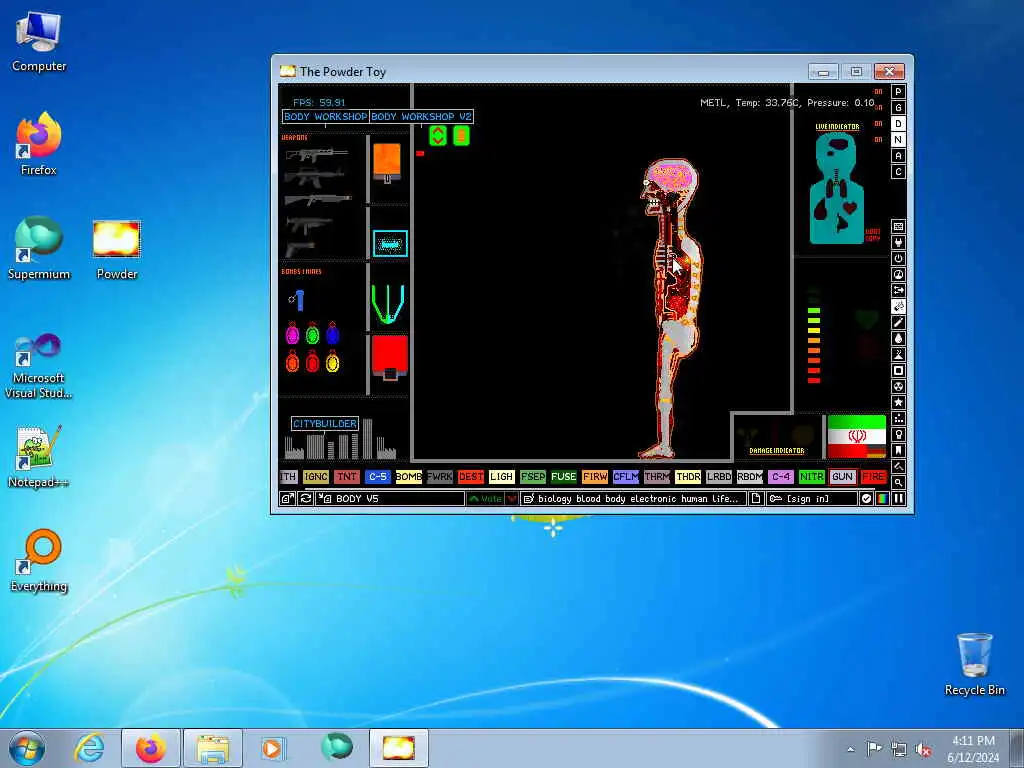The height and width of the screenshot is (768, 1024).
Task: Select the IGNC element
Action: pos(315,477)
